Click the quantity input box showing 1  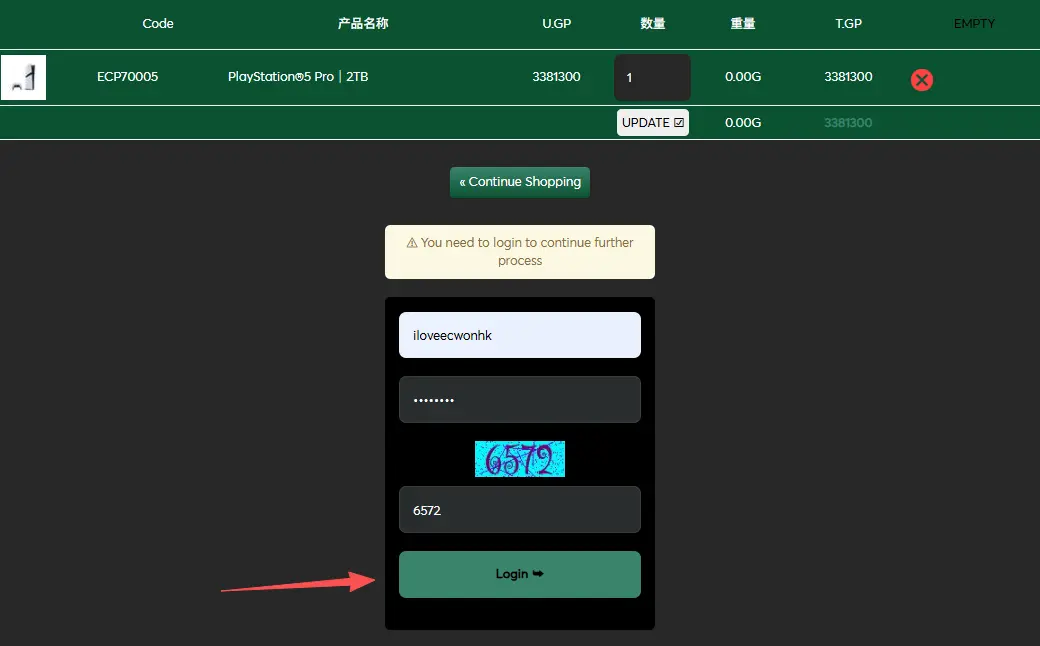coord(652,77)
